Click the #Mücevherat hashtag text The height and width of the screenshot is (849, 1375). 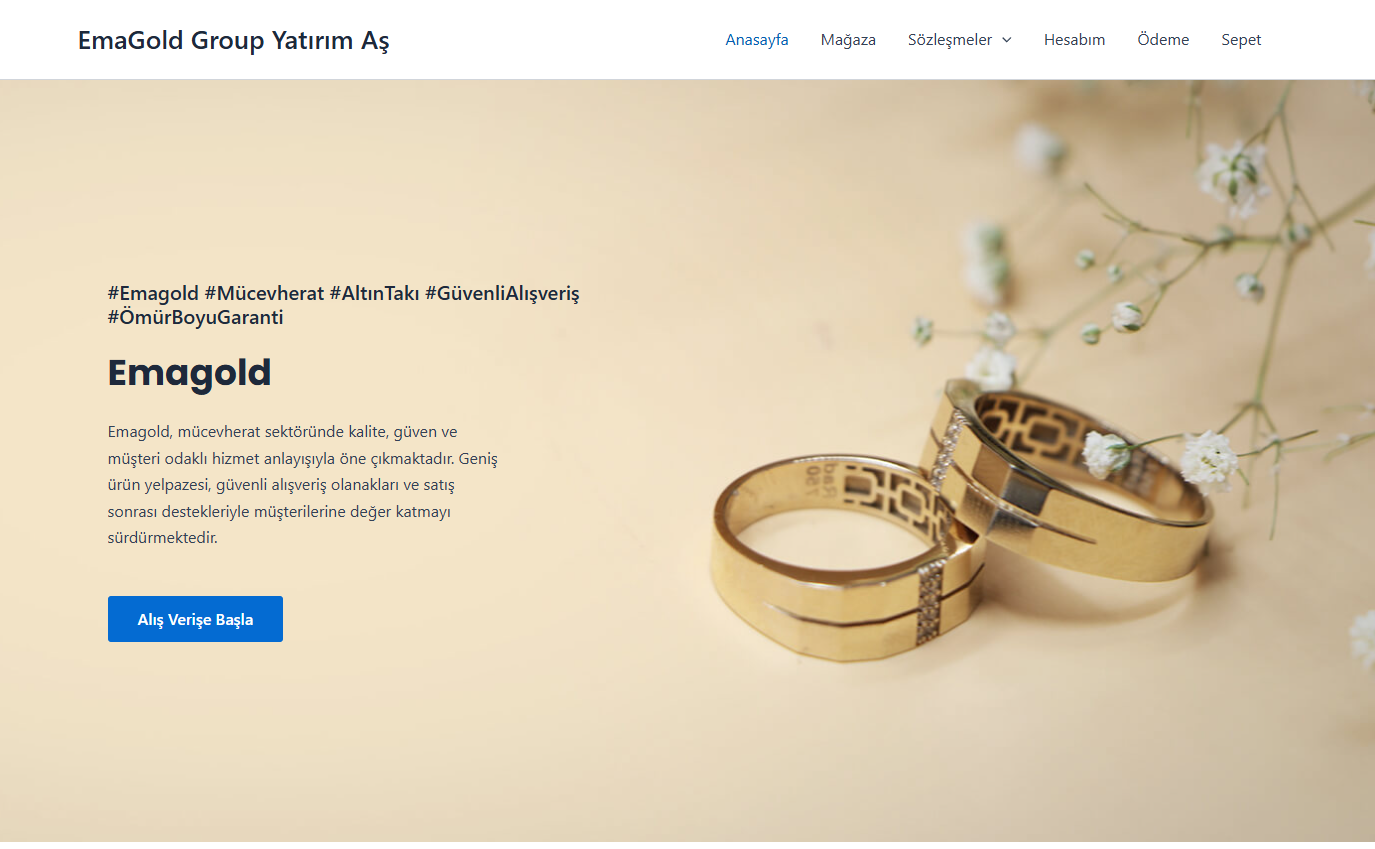tap(264, 294)
